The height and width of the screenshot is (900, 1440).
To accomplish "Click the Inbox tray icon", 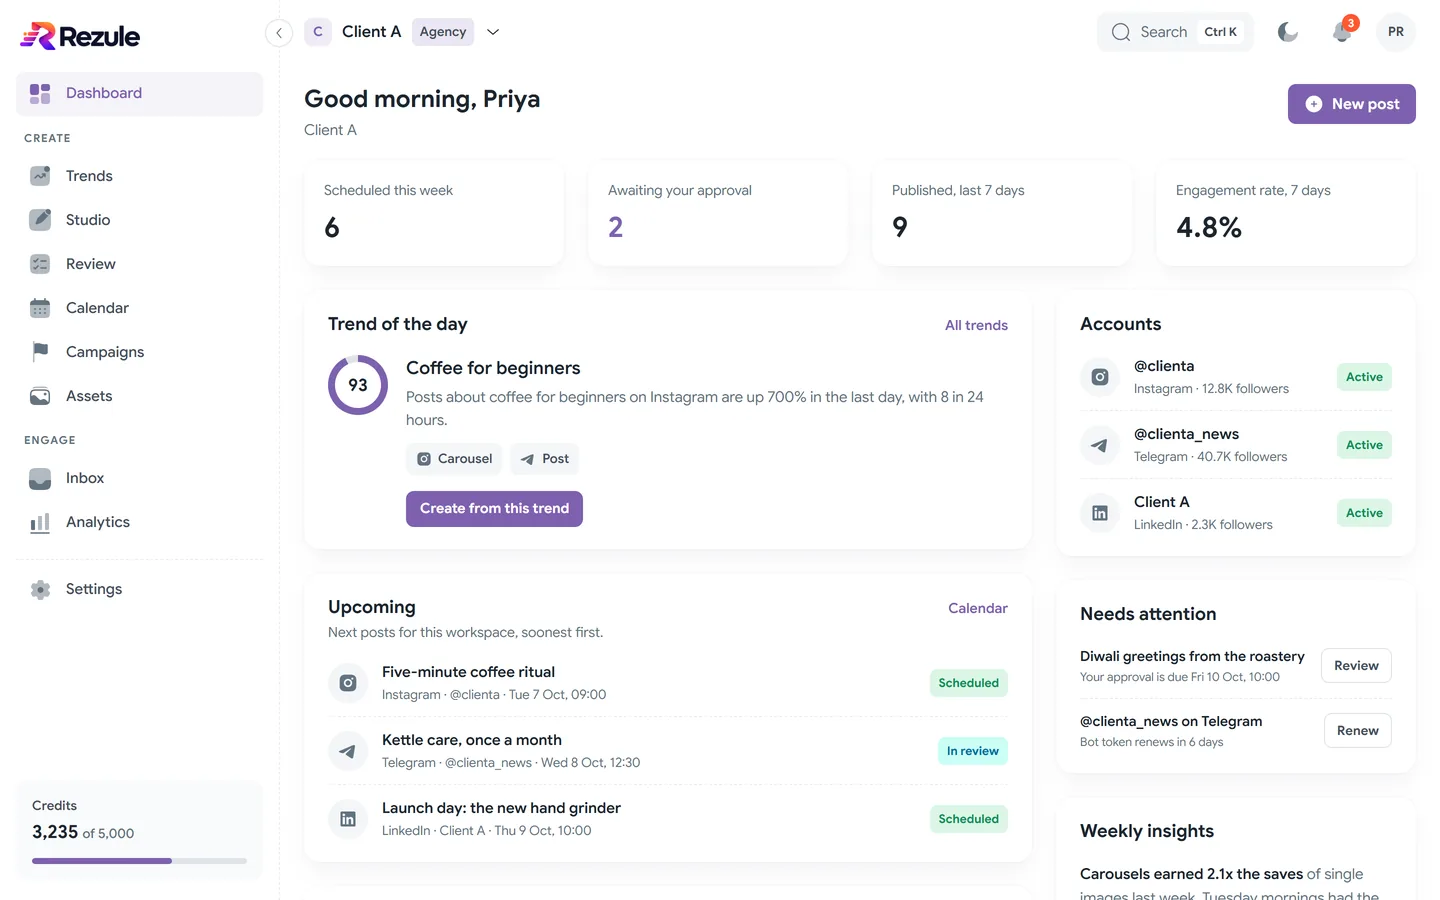I will [x=40, y=478].
